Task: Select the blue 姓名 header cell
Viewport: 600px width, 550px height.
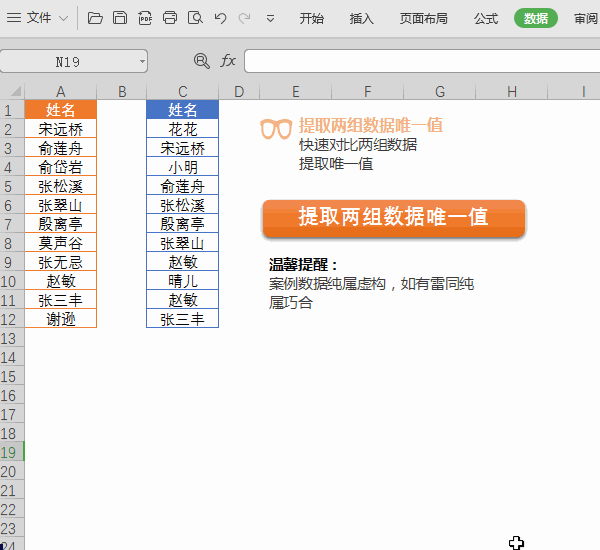Action: coord(183,110)
